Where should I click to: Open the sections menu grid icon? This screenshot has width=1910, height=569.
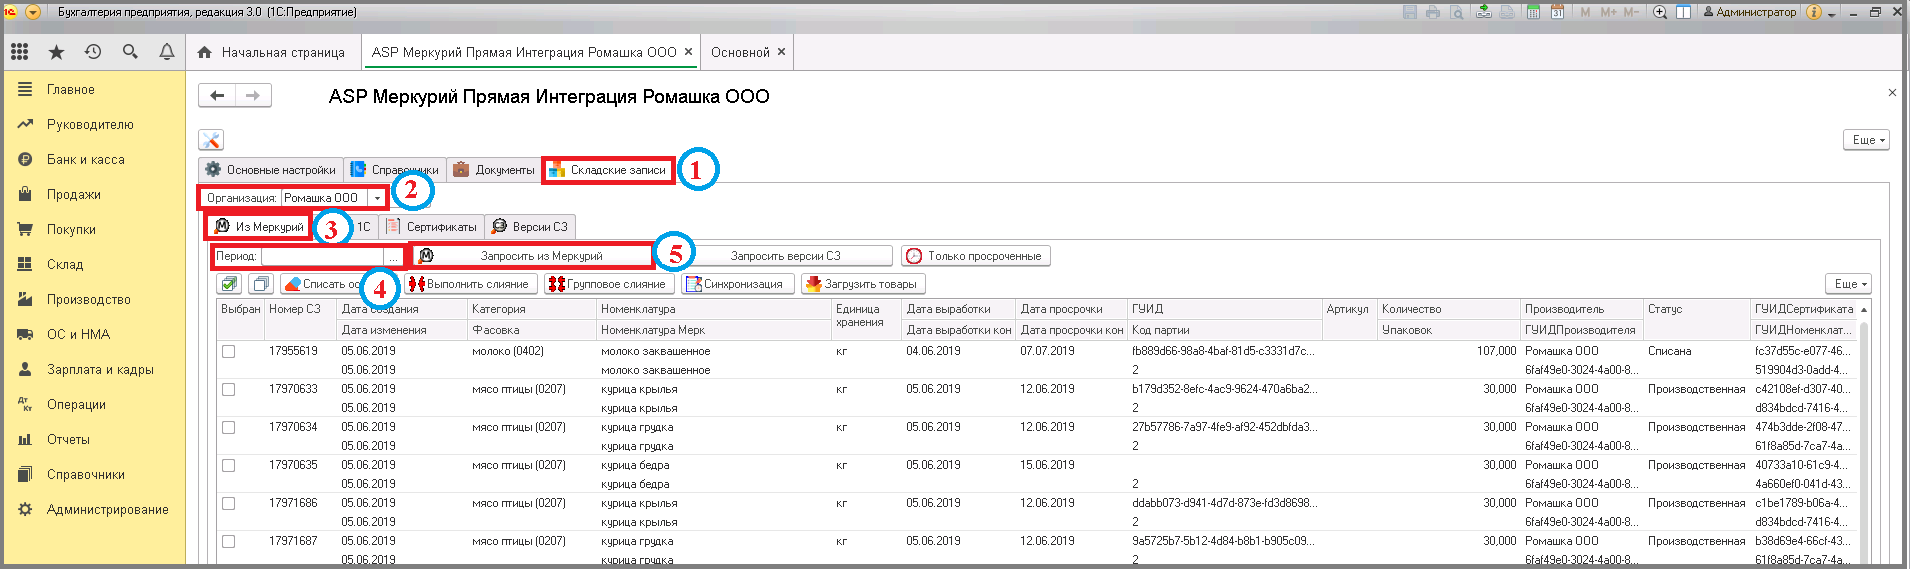coord(19,52)
